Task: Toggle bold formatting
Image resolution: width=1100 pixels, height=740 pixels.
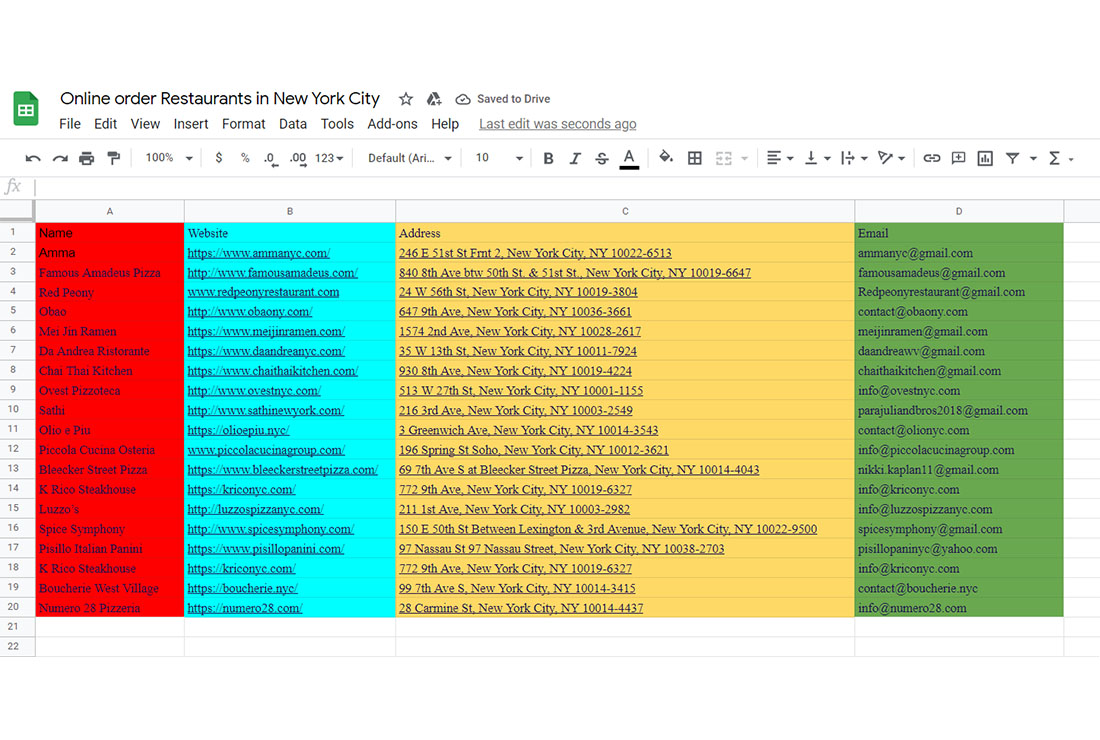Action: pos(549,159)
